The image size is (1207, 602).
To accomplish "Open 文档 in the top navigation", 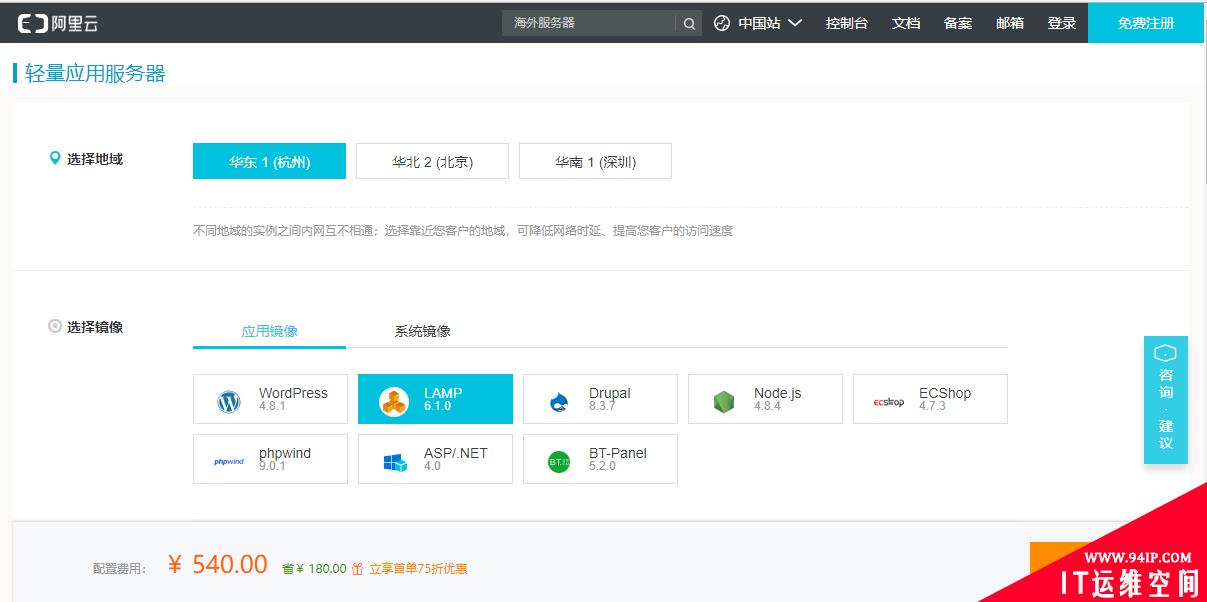I will click(x=906, y=23).
